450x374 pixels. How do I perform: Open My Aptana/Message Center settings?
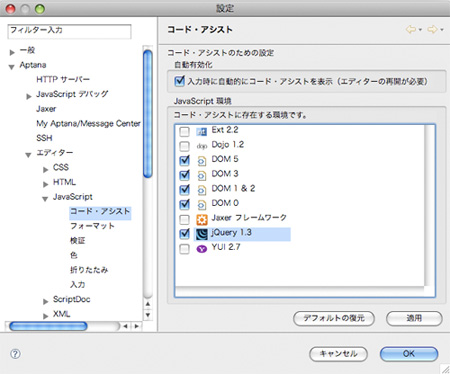(88, 123)
